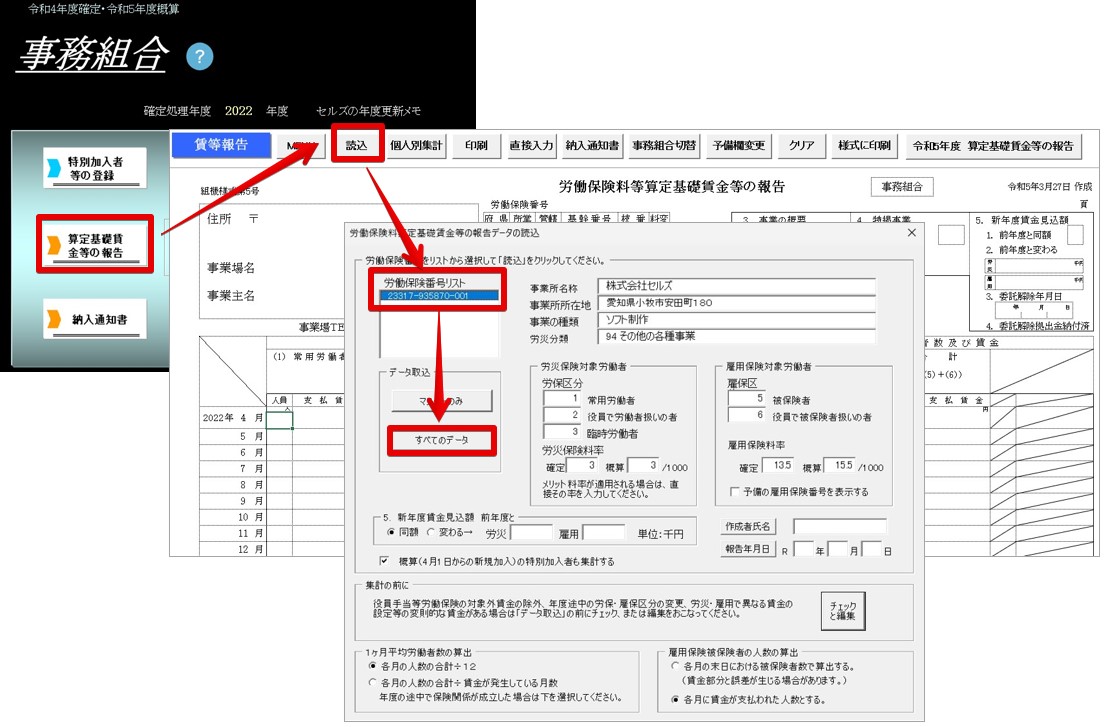The image size is (1111, 727).
Task: Click the チェックと編集 button
Action: pyautogui.click(x=843, y=610)
